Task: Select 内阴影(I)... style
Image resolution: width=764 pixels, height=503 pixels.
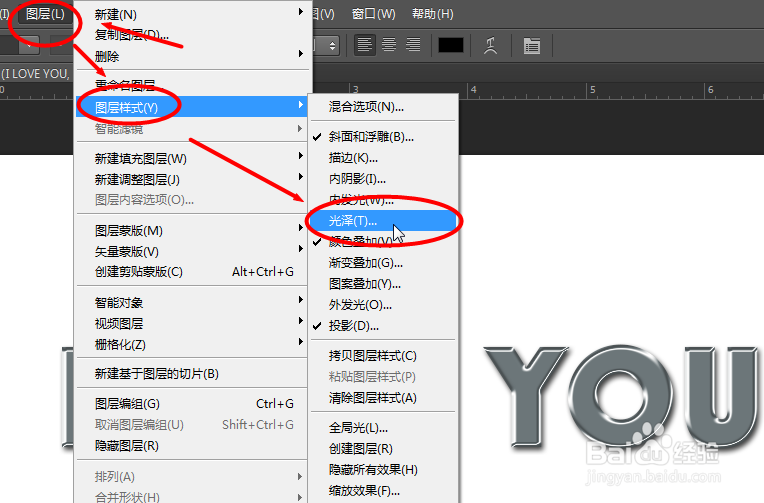Action: 383,179
